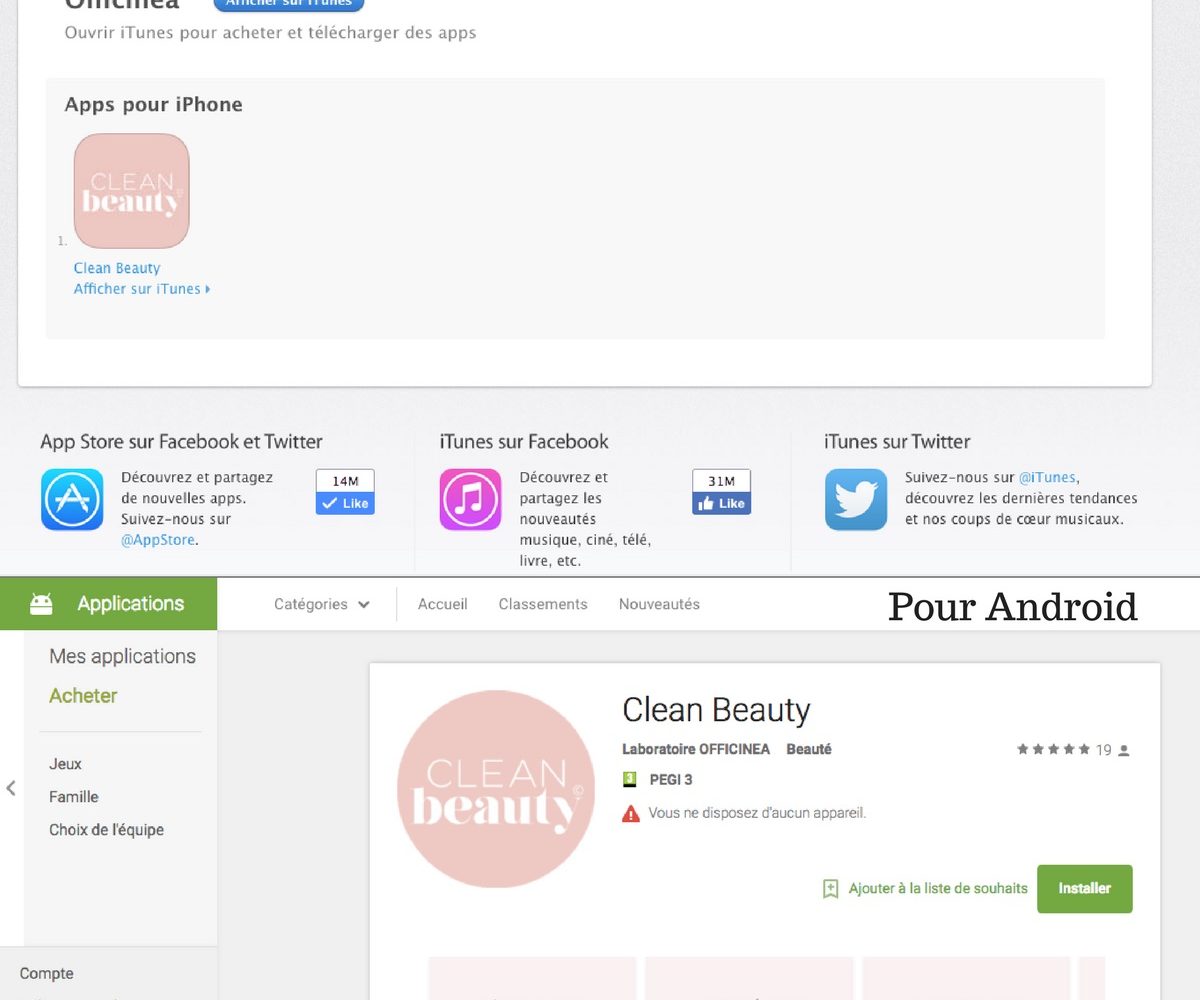Image resolution: width=1200 pixels, height=1000 pixels.
Task: Select Mes applications in the sidebar
Action: (122, 656)
